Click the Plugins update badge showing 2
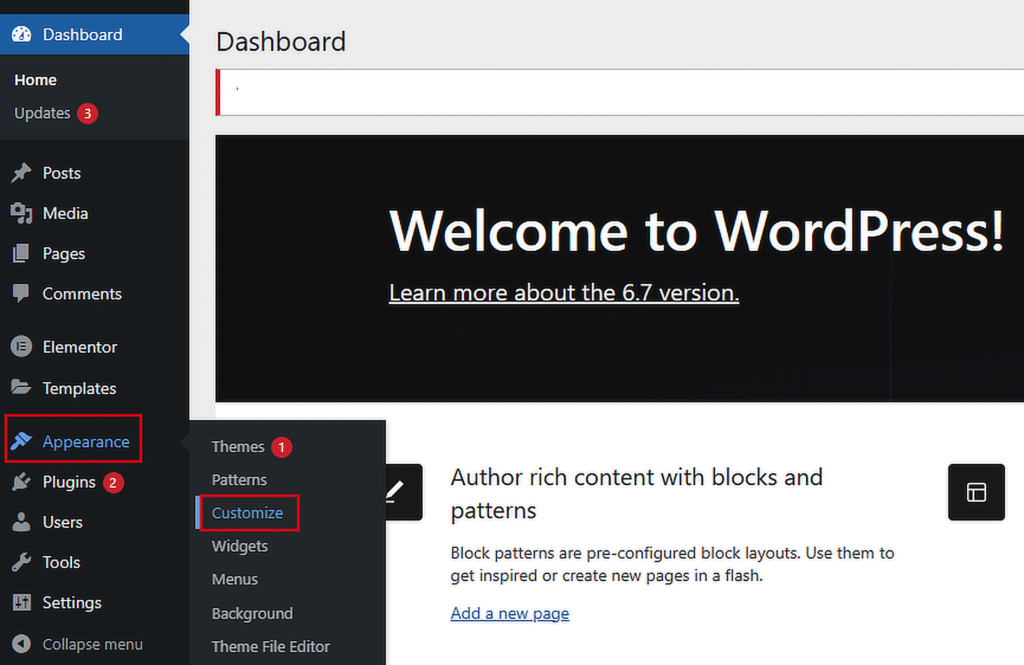The height and width of the screenshot is (665, 1024). point(113,483)
